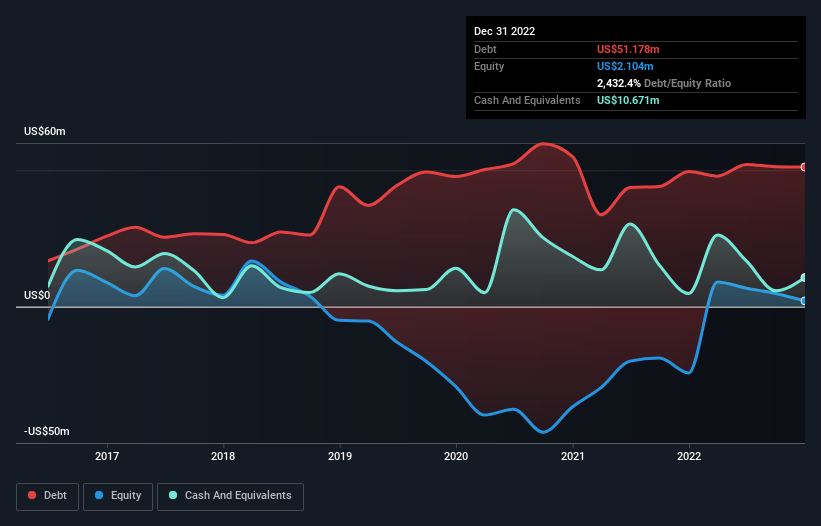Click the US$60m axis label
The width and height of the screenshot is (821, 526).
[x=45, y=131]
